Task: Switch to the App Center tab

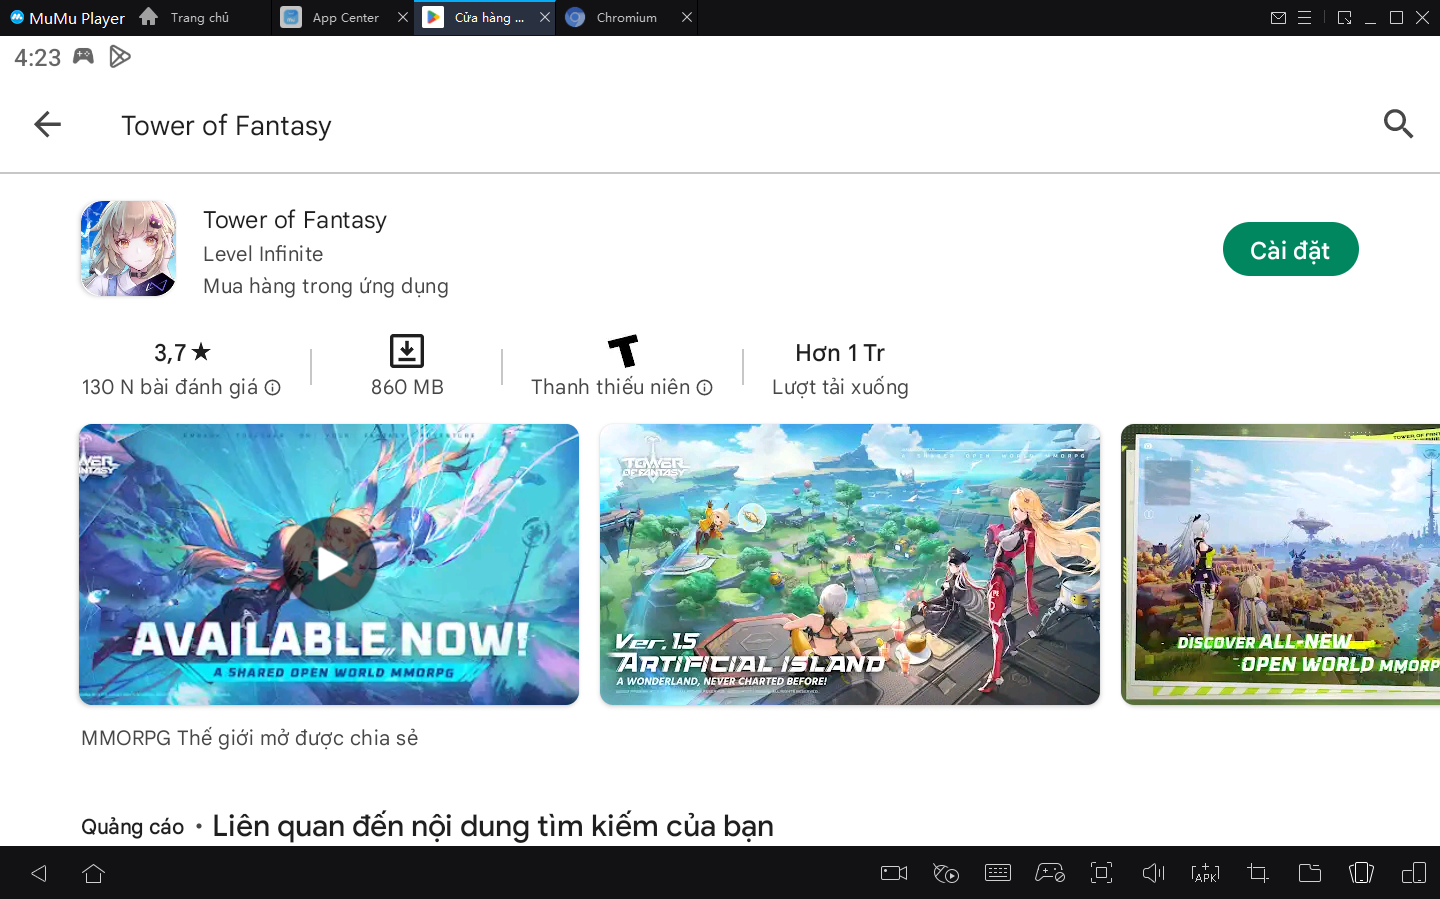Action: pyautogui.click(x=345, y=17)
